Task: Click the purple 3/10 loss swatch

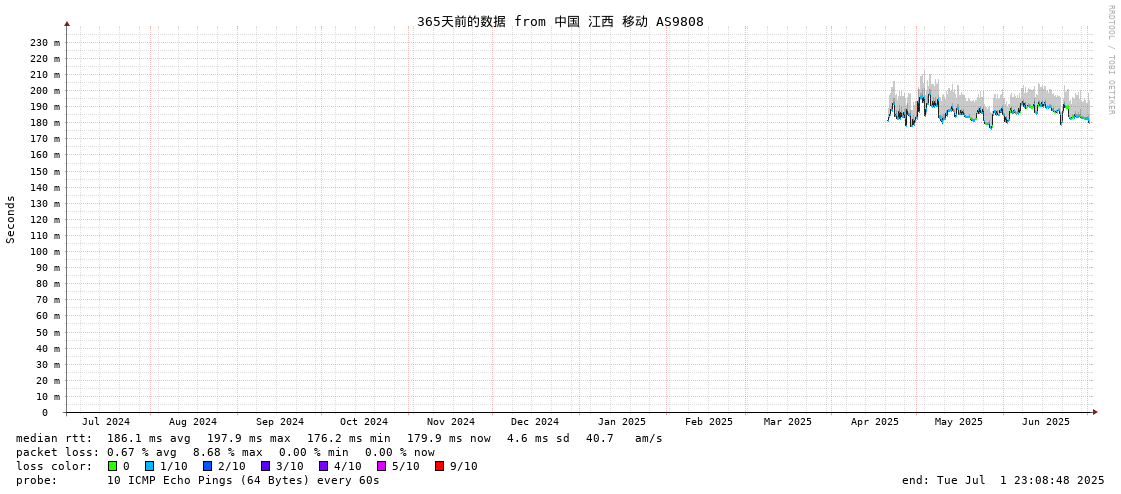Action: pyautogui.click(x=265, y=466)
